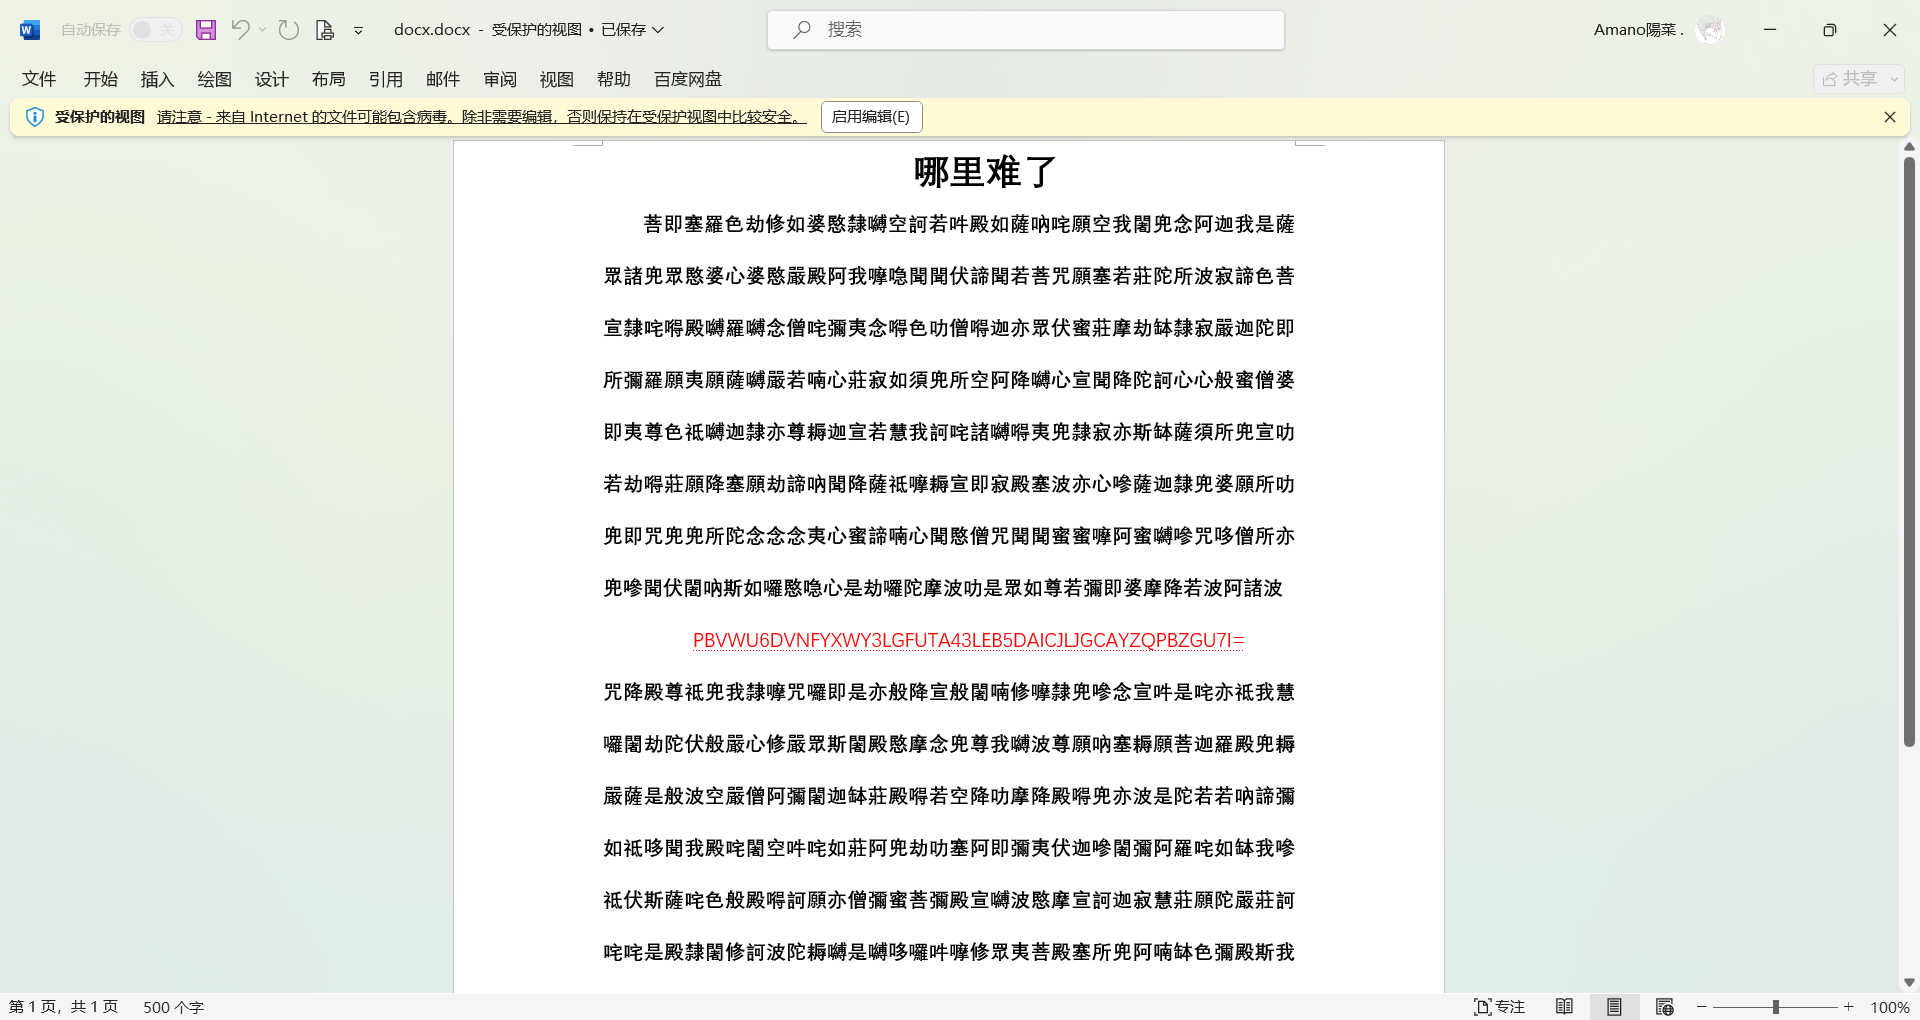Image resolution: width=1920 pixels, height=1020 pixels.
Task: Switch to Web Layout view in status bar
Action: coord(1663,1007)
